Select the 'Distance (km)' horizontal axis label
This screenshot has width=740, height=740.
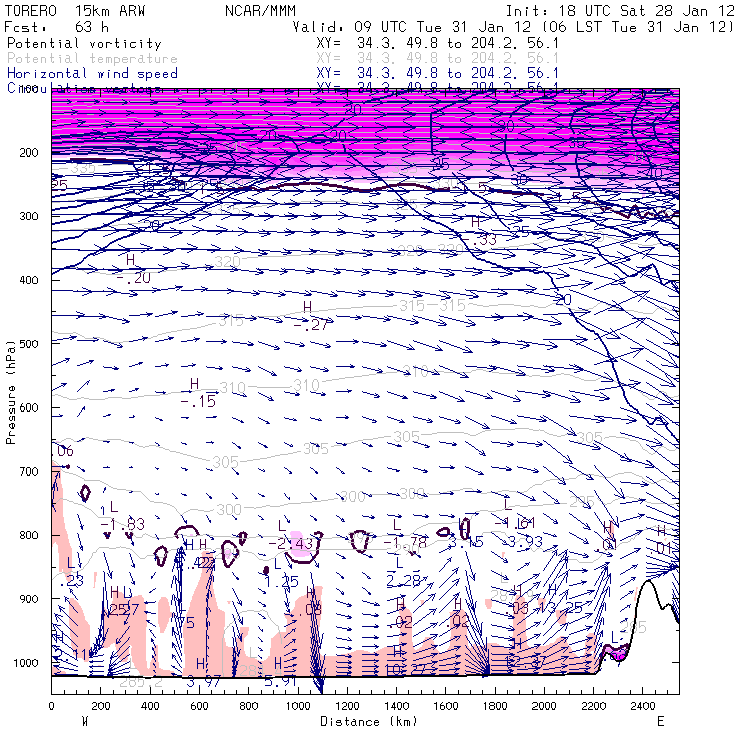tap(369, 721)
